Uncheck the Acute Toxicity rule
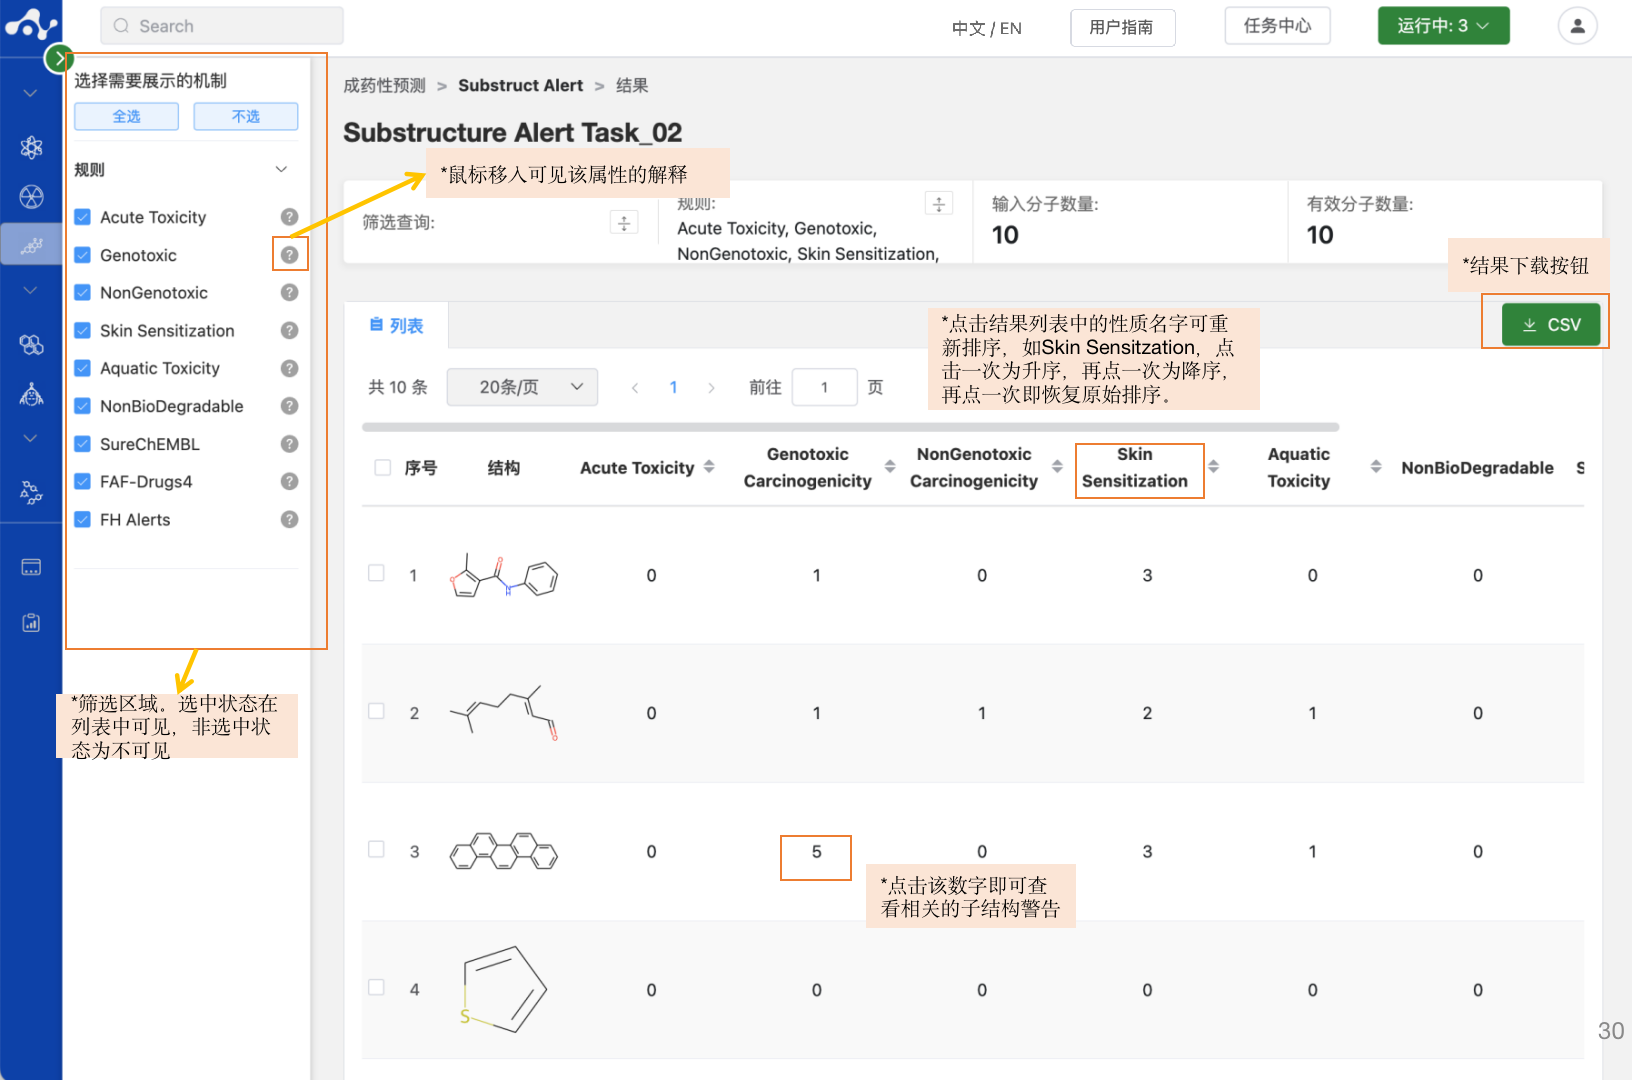1646x1080 pixels. (82, 216)
